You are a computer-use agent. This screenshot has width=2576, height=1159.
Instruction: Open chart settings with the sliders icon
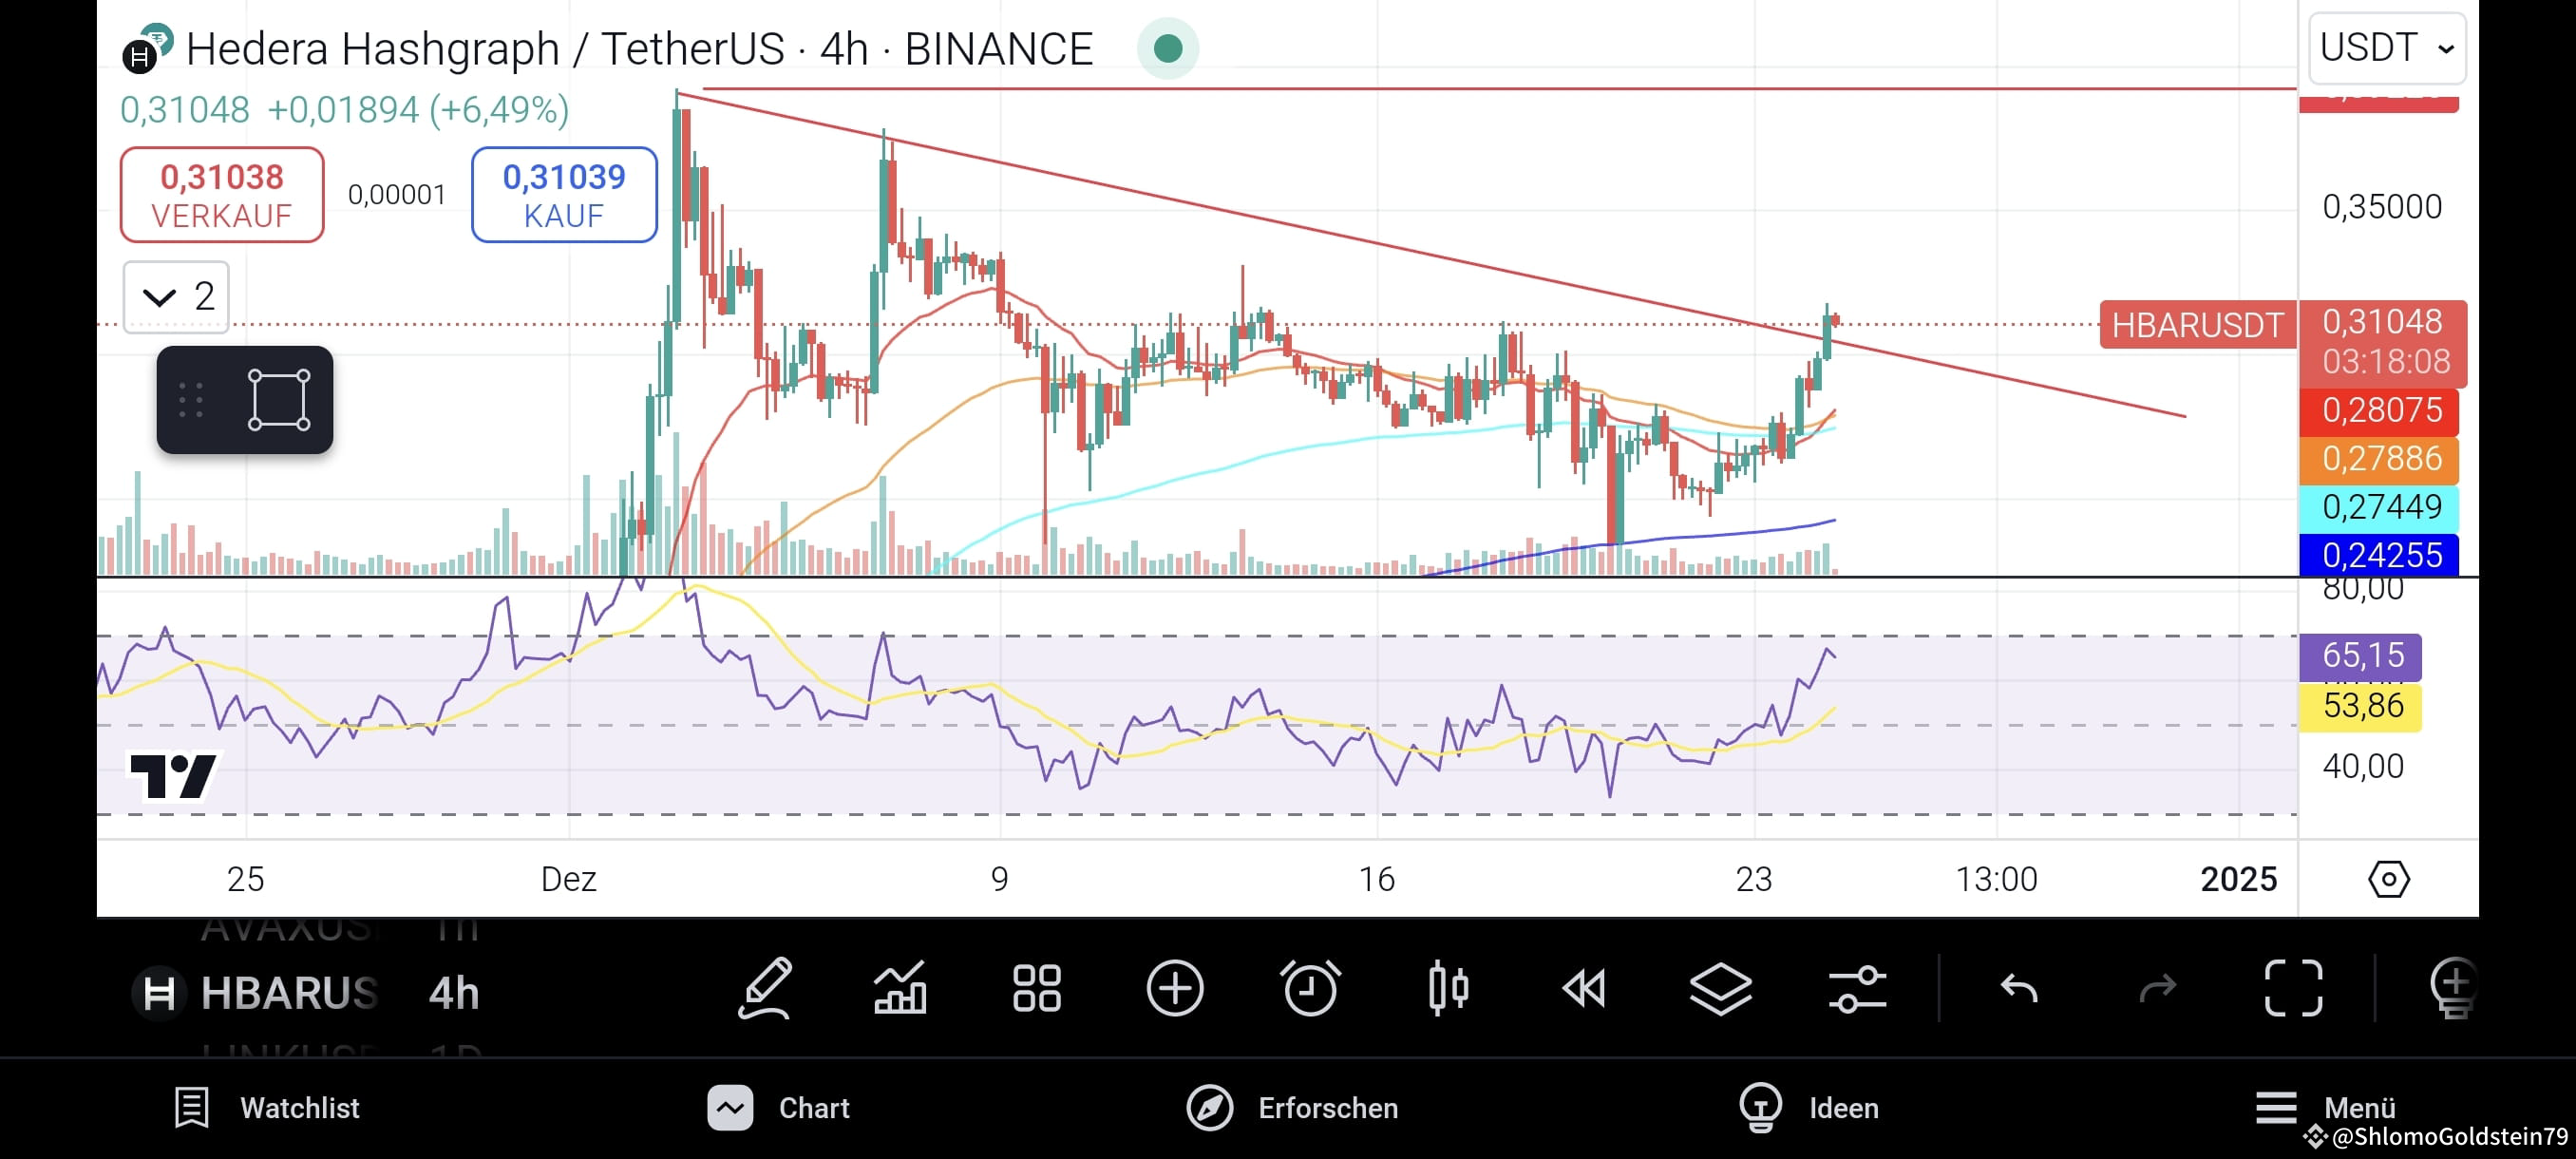click(x=1858, y=990)
